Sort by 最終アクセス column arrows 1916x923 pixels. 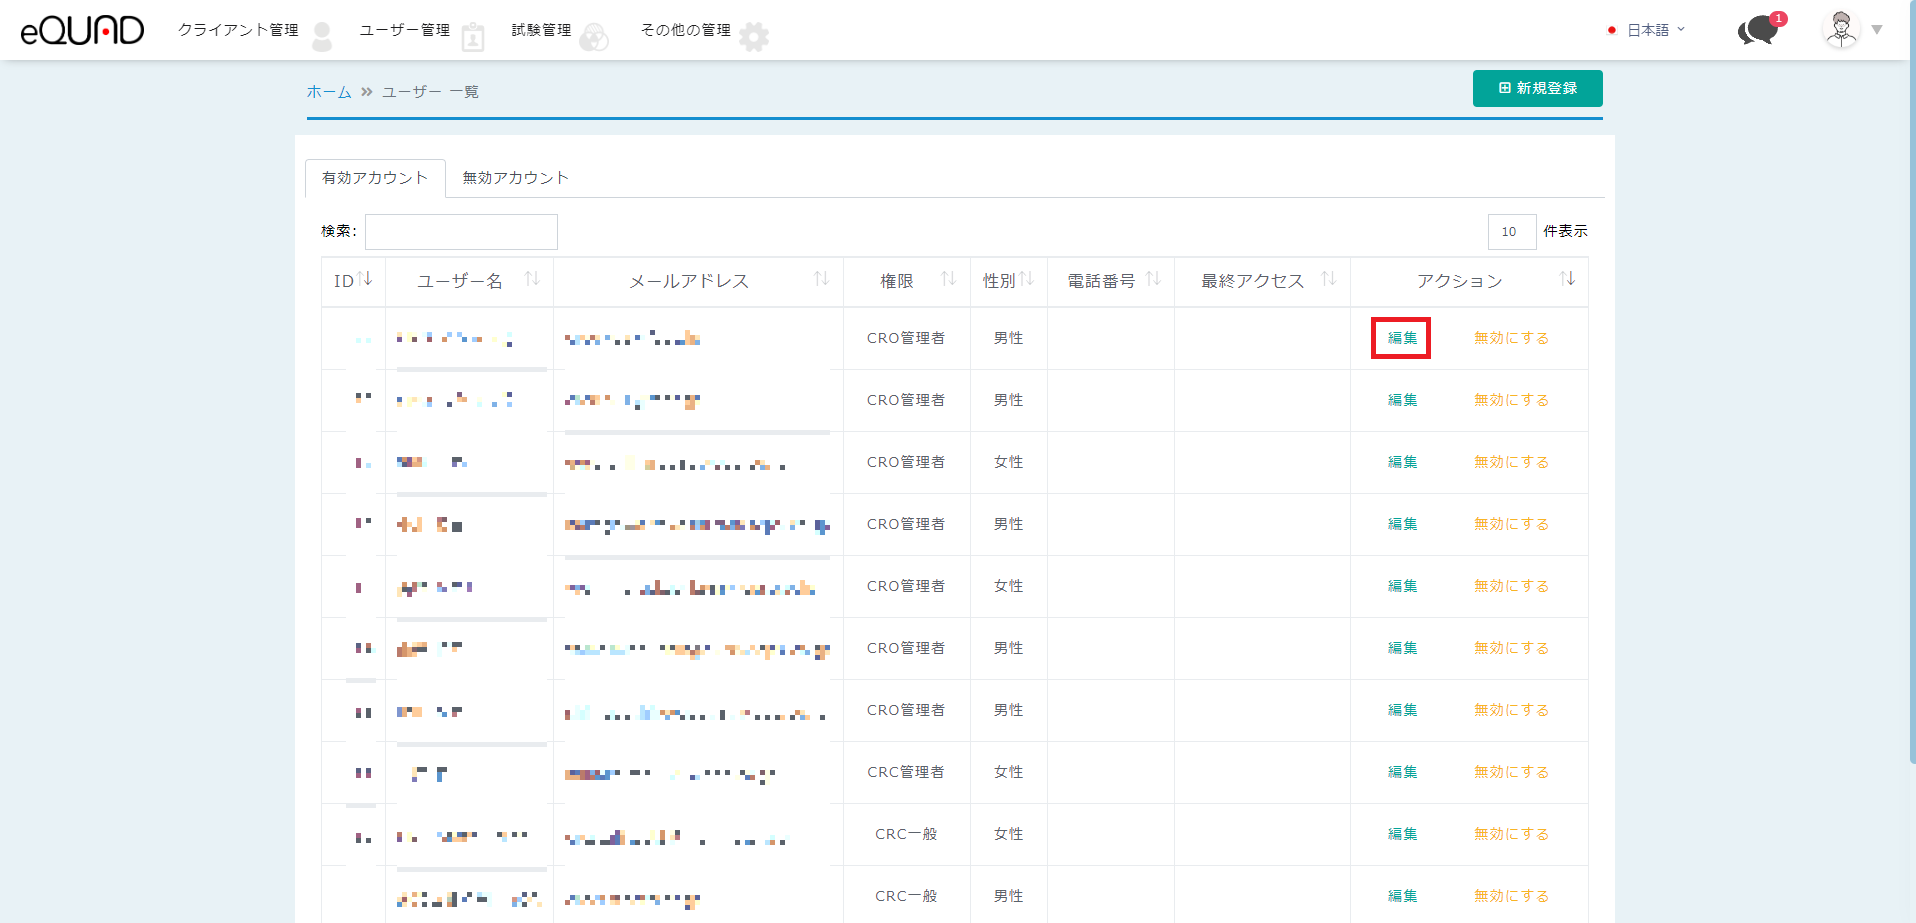[1328, 279]
